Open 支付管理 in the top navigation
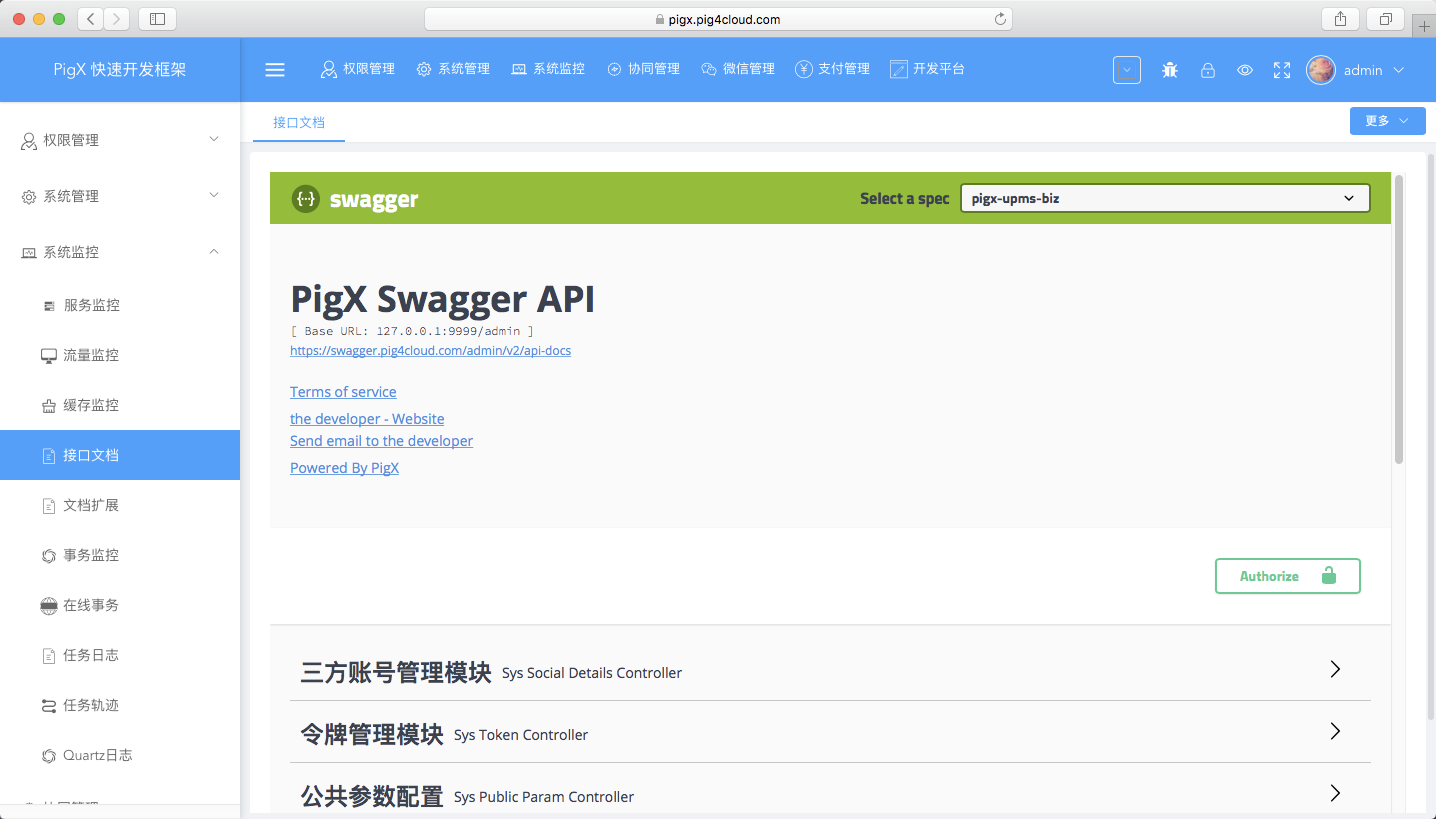This screenshot has width=1436, height=819. point(833,69)
